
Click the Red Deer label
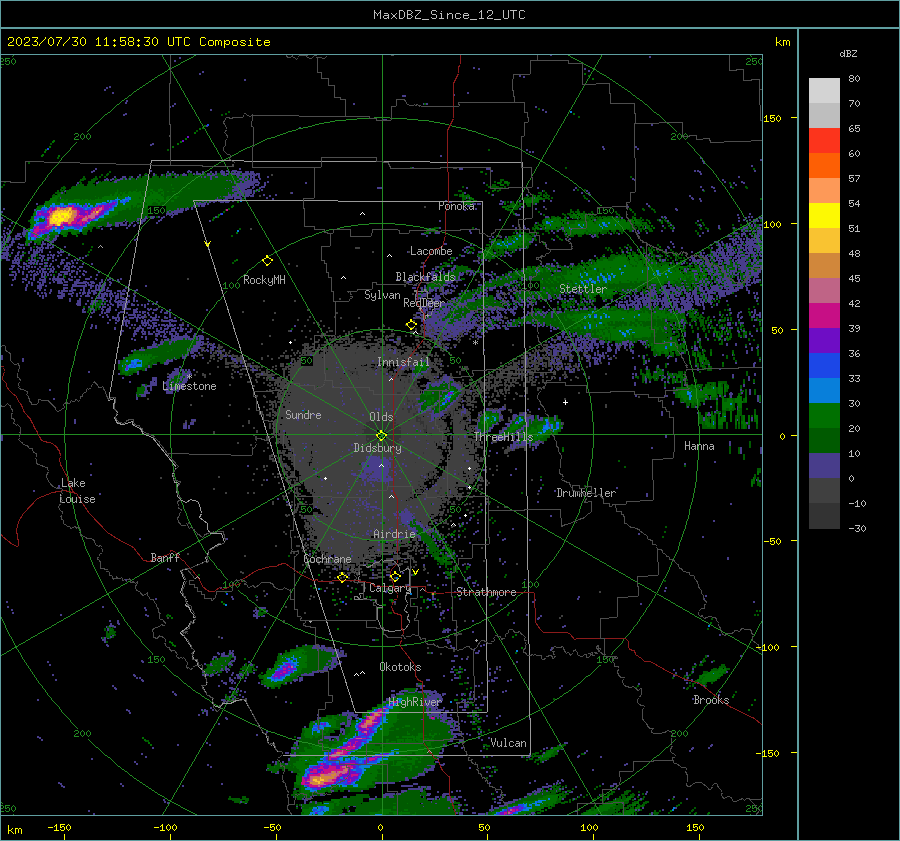[x=424, y=303]
